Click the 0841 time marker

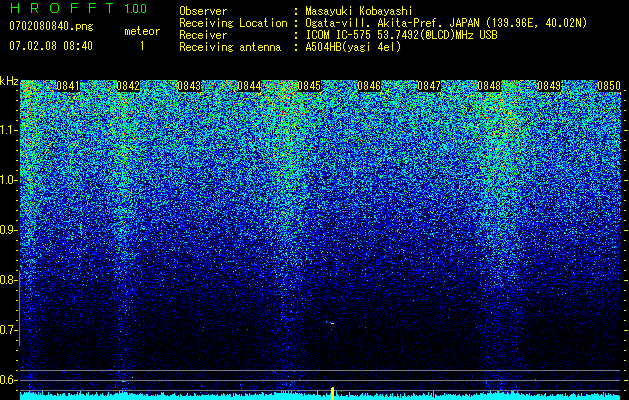pos(68,86)
